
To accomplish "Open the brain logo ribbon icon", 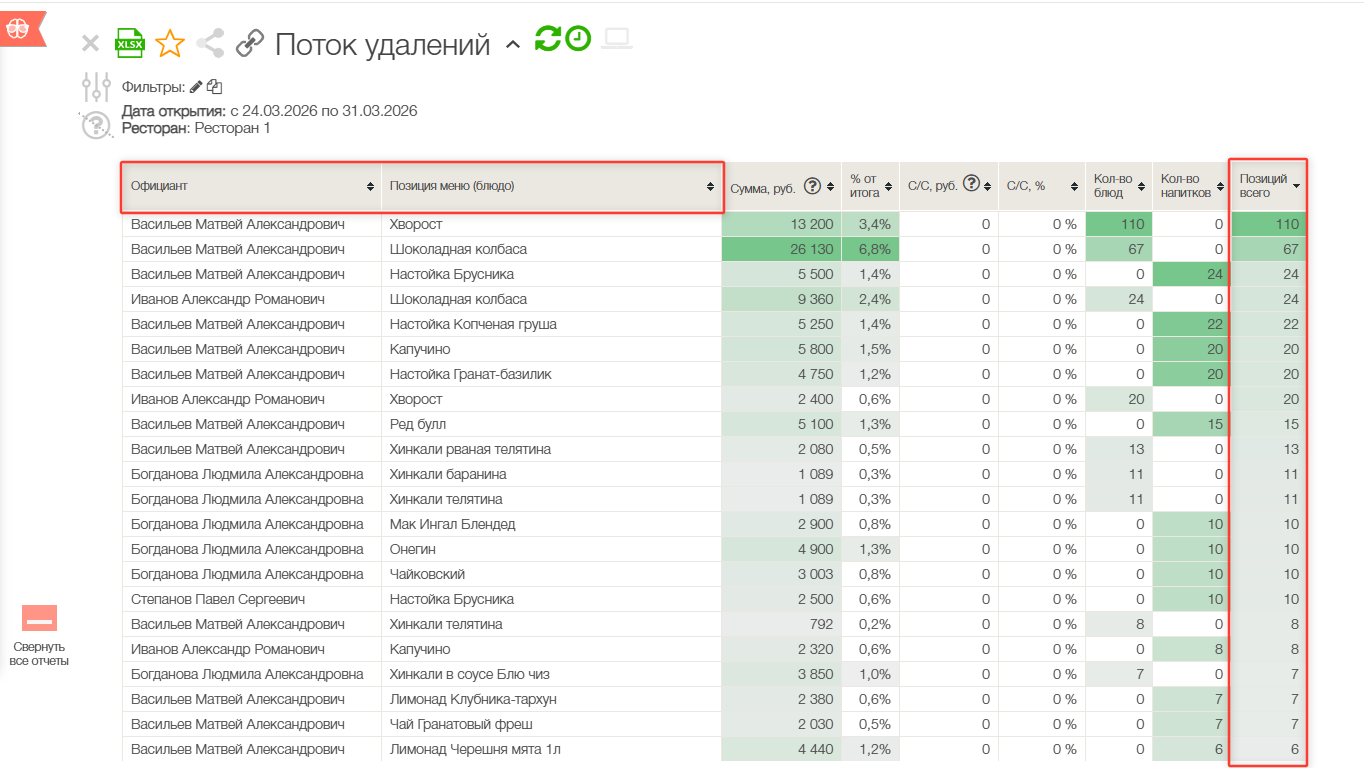I will (x=21, y=29).
